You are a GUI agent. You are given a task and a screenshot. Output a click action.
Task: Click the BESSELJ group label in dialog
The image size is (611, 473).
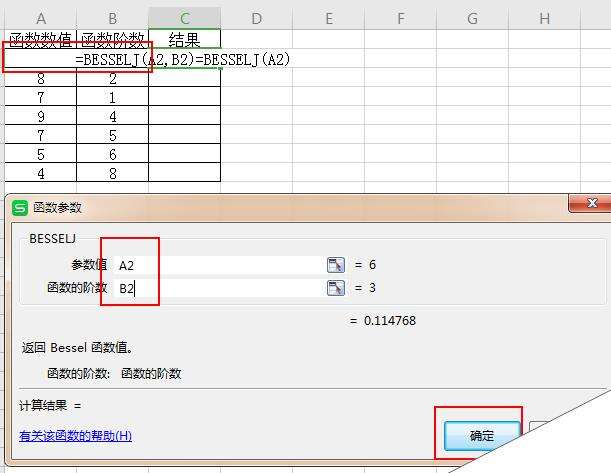tap(53, 238)
